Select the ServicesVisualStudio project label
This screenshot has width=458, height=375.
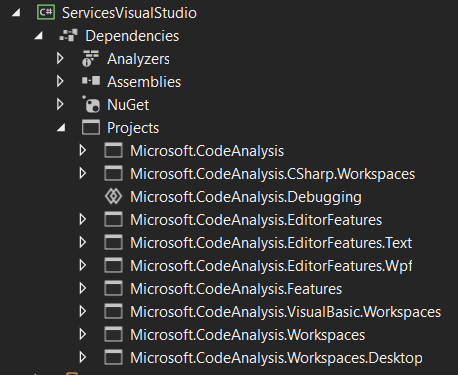(129, 13)
